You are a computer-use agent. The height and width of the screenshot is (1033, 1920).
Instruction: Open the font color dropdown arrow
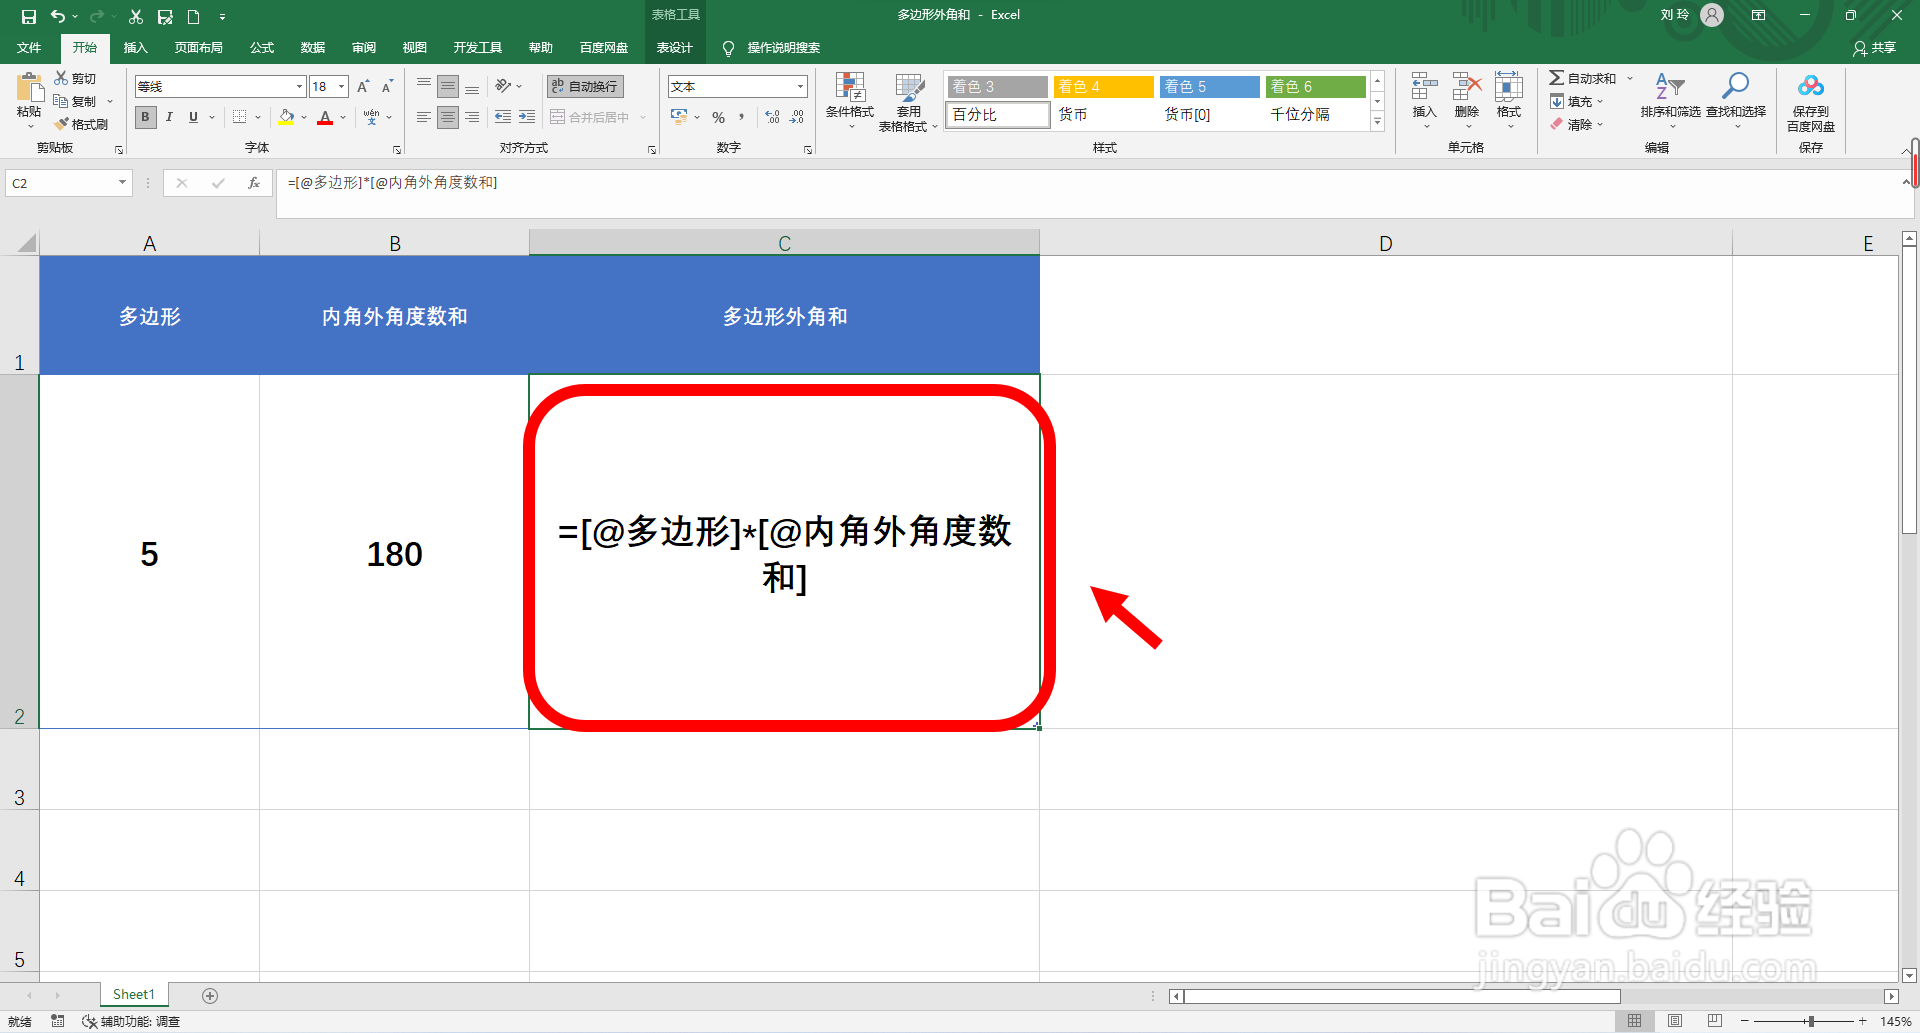point(343,117)
